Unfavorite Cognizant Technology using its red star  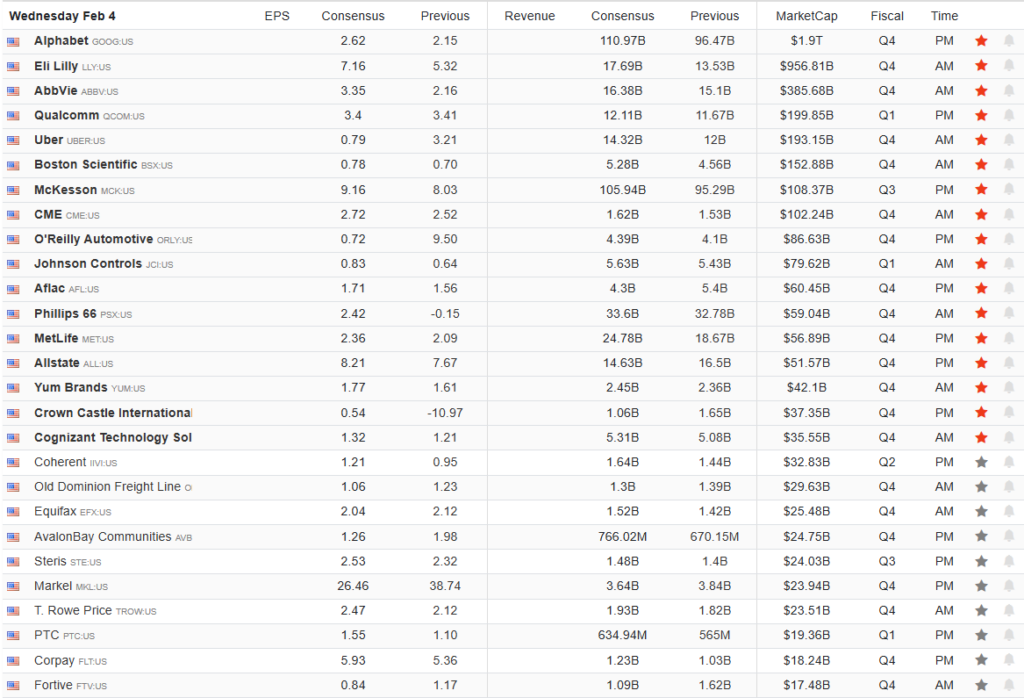[x=981, y=437]
